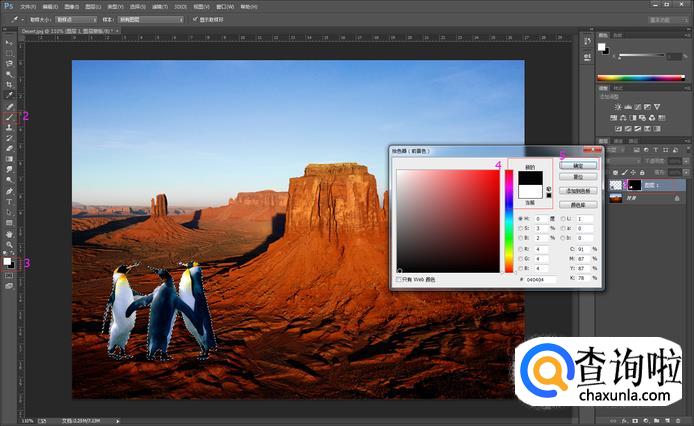Click the foreground/background color swatch in toolbar
This screenshot has height=426, width=694.
[x=9, y=261]
